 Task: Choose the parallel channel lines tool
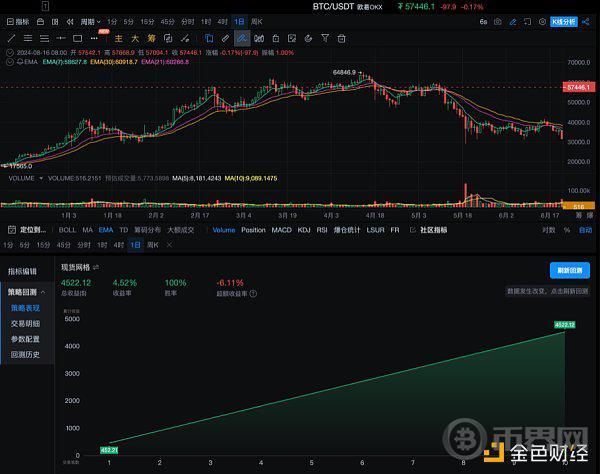click(28, 38)
